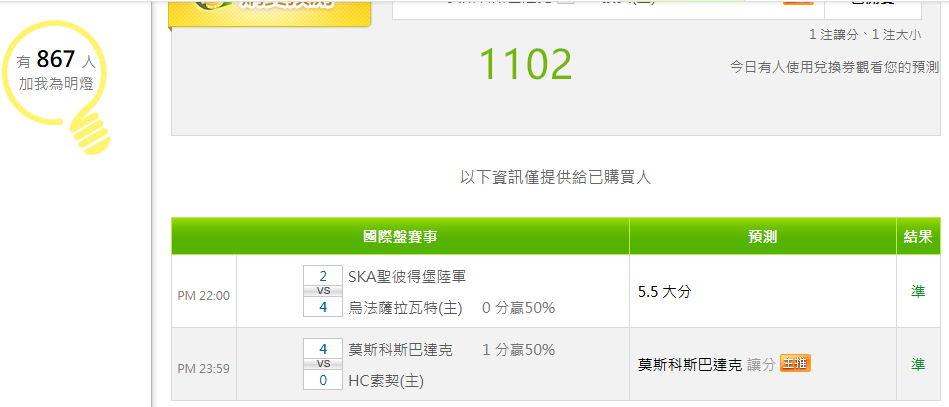Click the yellow banner ribbon at top
Screen dimensions: 949x407
[x=269, y=13]
